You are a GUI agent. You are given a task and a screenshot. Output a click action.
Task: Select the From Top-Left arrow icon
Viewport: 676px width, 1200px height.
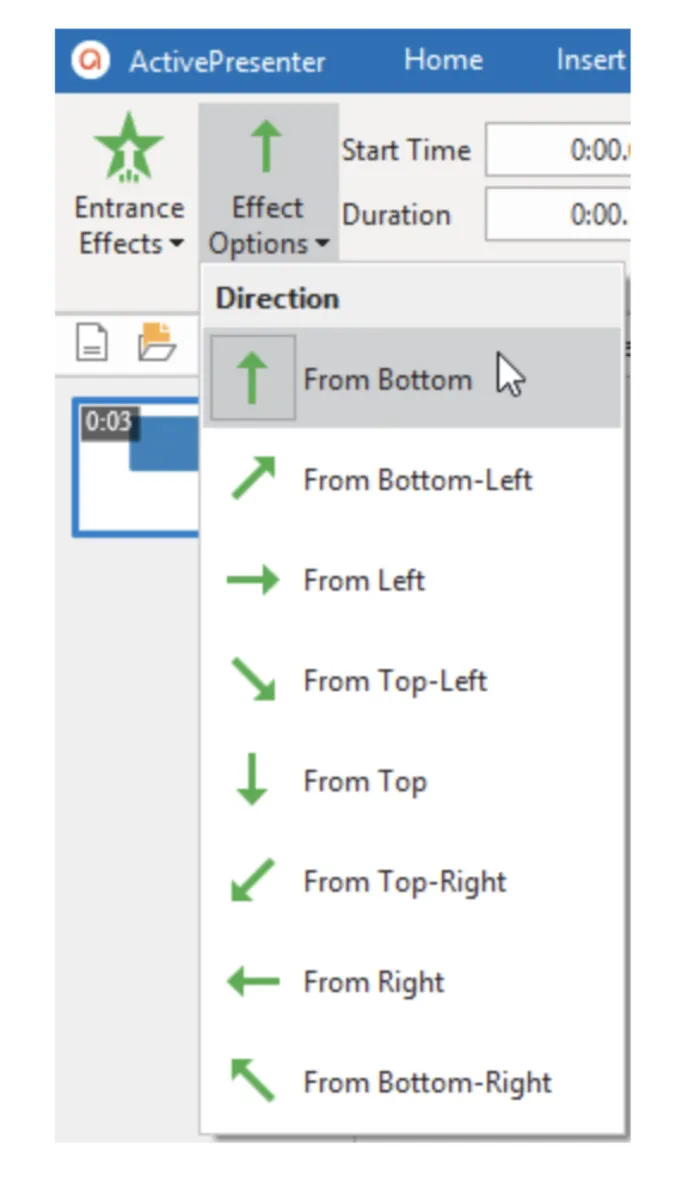[x=252, y=681]
